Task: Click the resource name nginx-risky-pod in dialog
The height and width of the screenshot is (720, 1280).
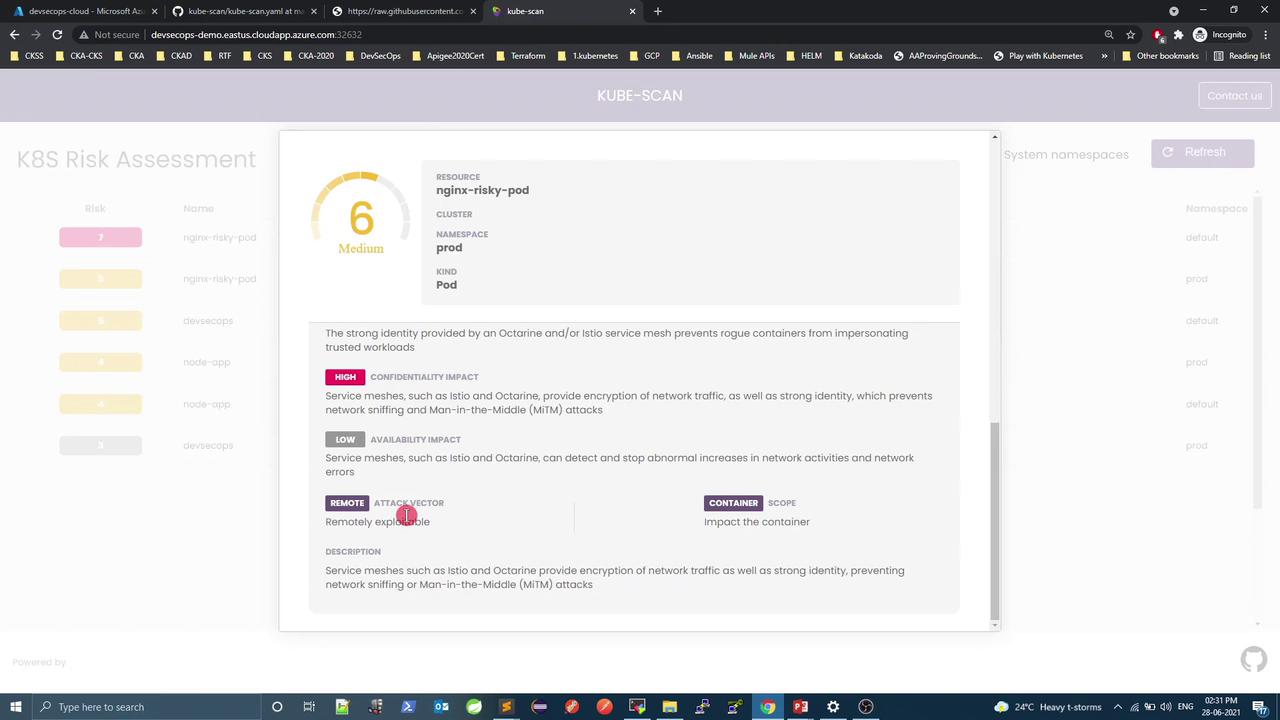Action: pyautogui.click(x=482, y=190)
